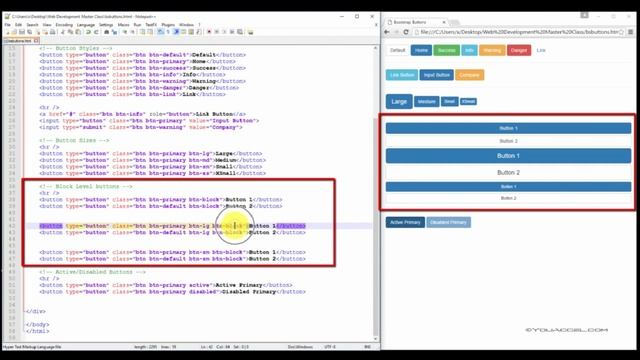Click the orange Warning button
640x360 pixels.
[492, 50]
